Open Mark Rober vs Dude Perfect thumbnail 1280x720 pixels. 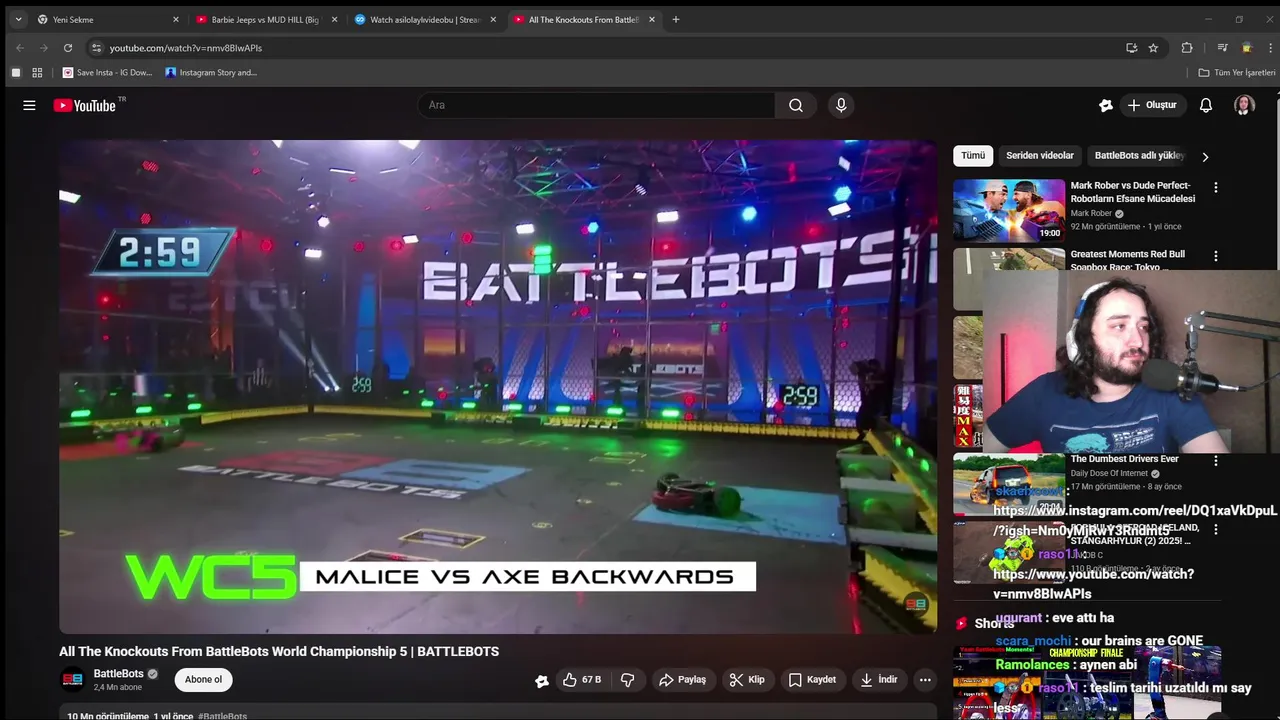(x=1009, y=211)
